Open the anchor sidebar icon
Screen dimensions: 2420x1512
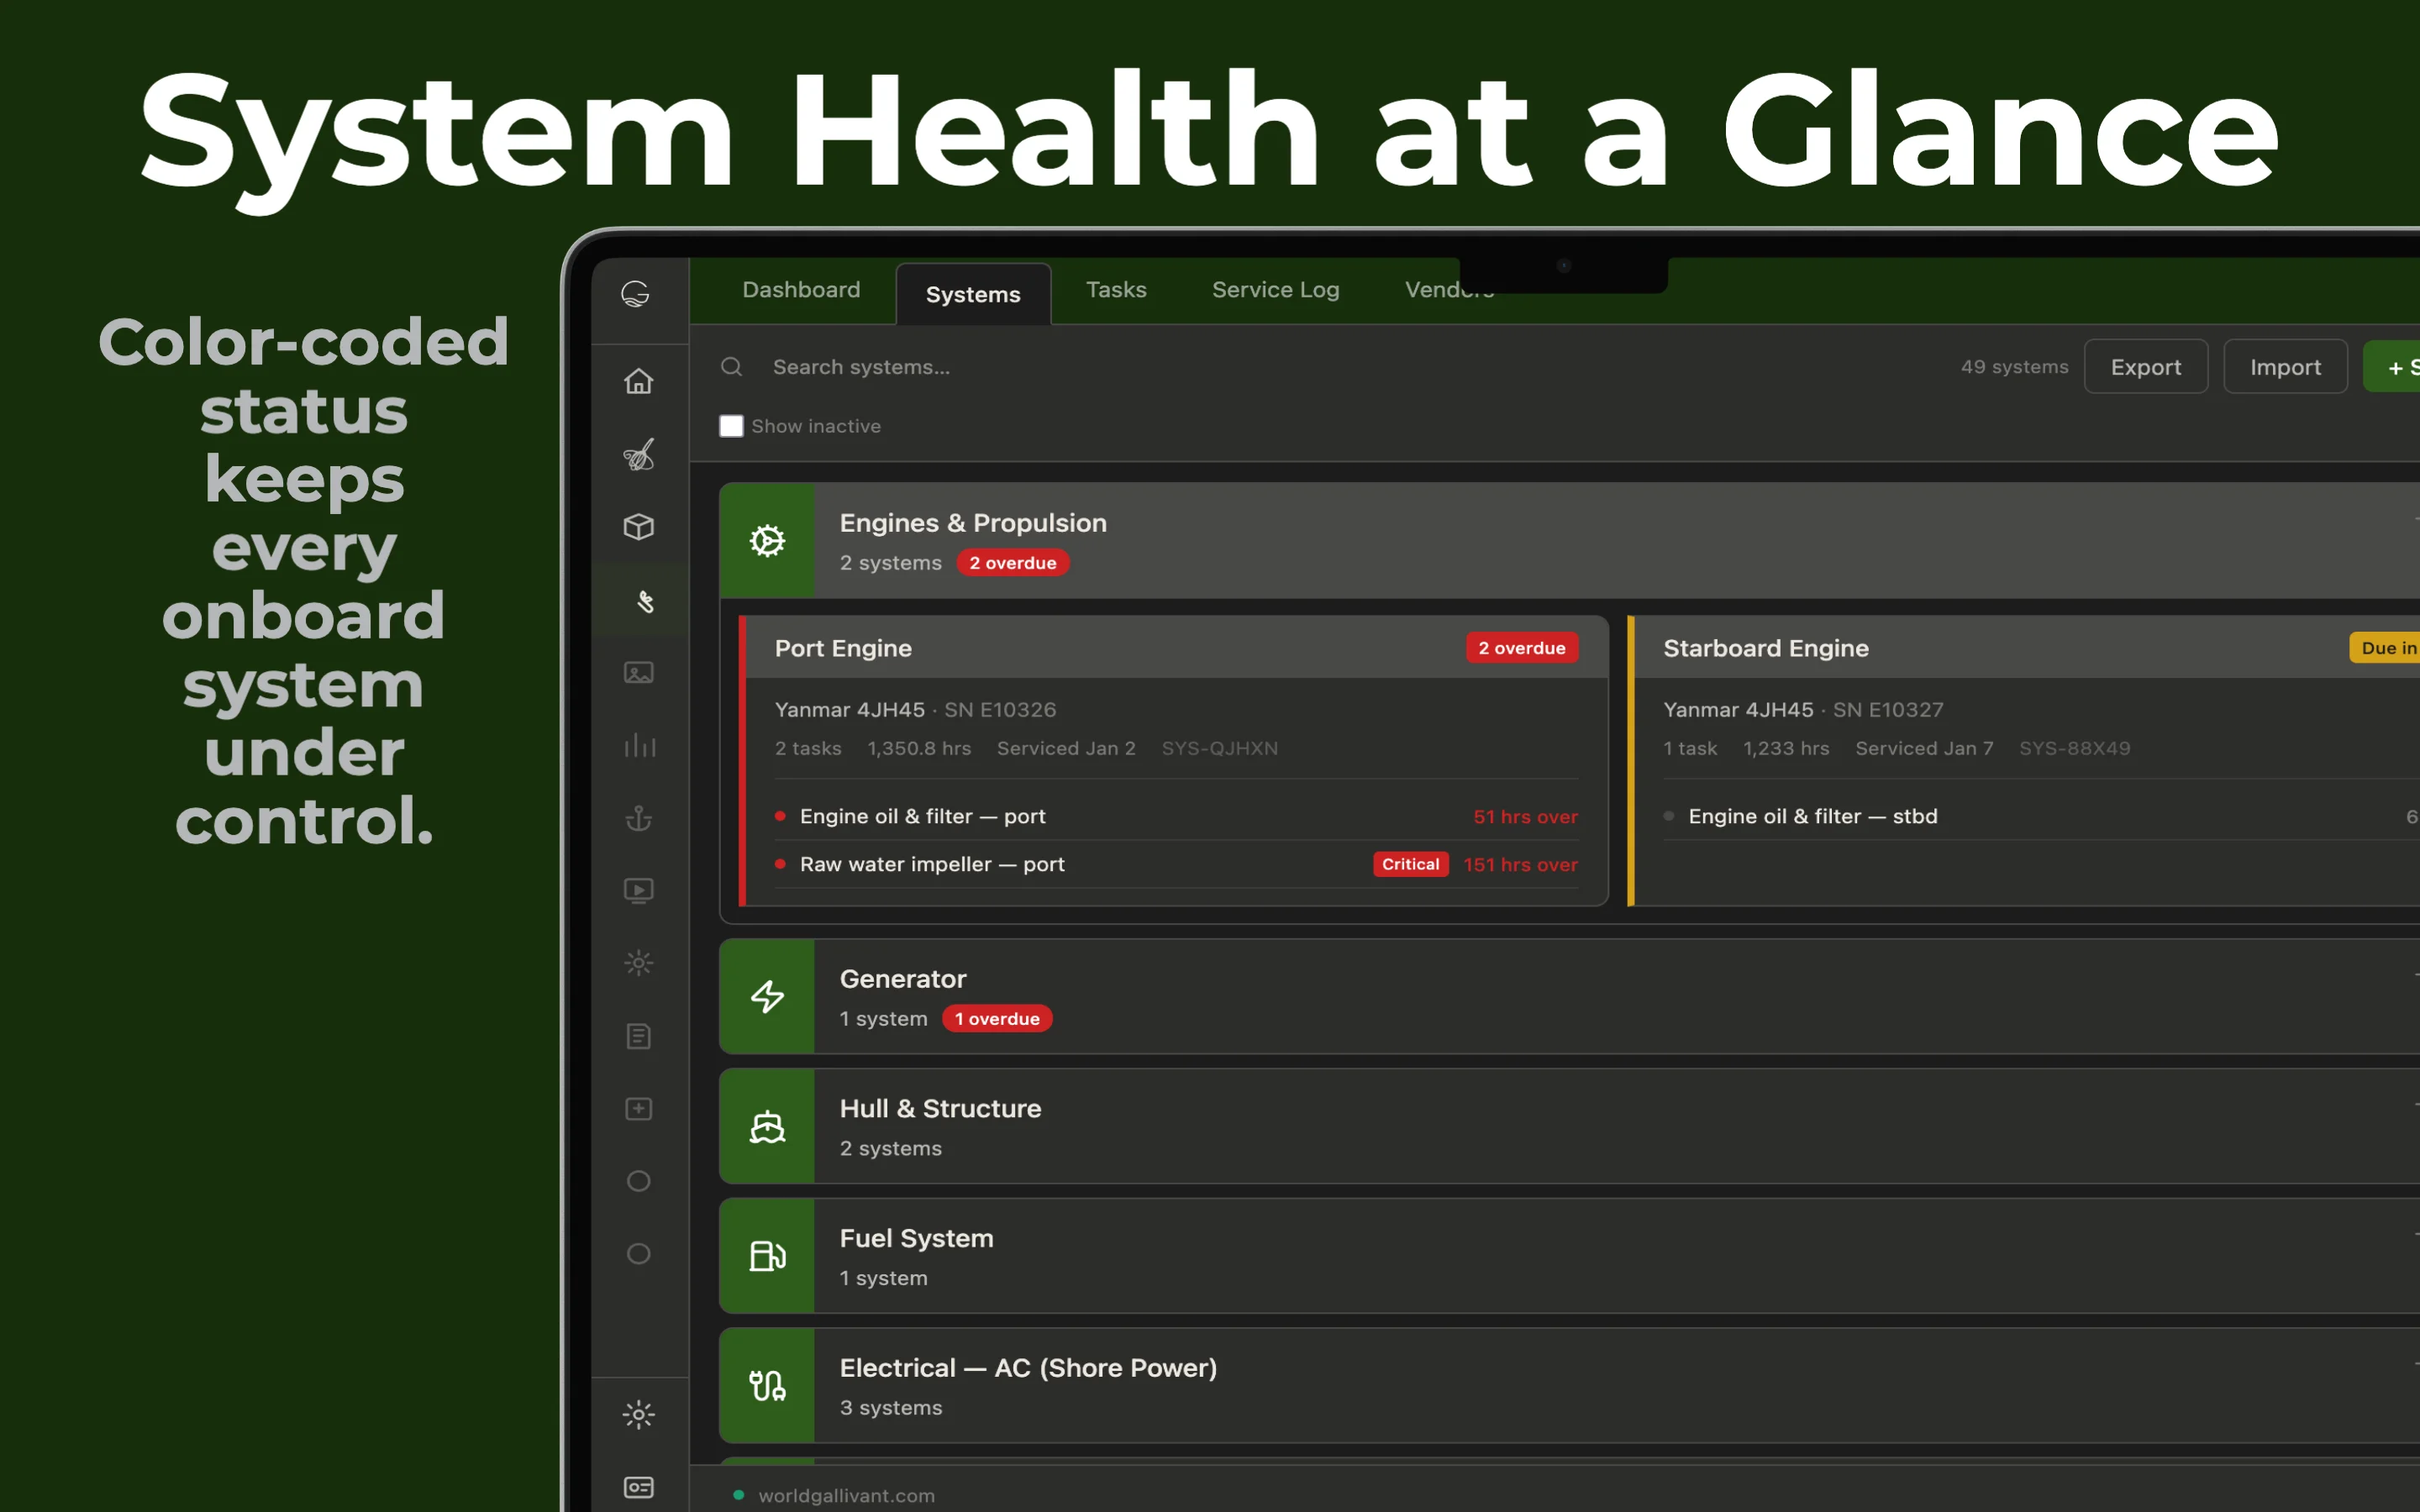pyautogui.click(x=638, y=818)
